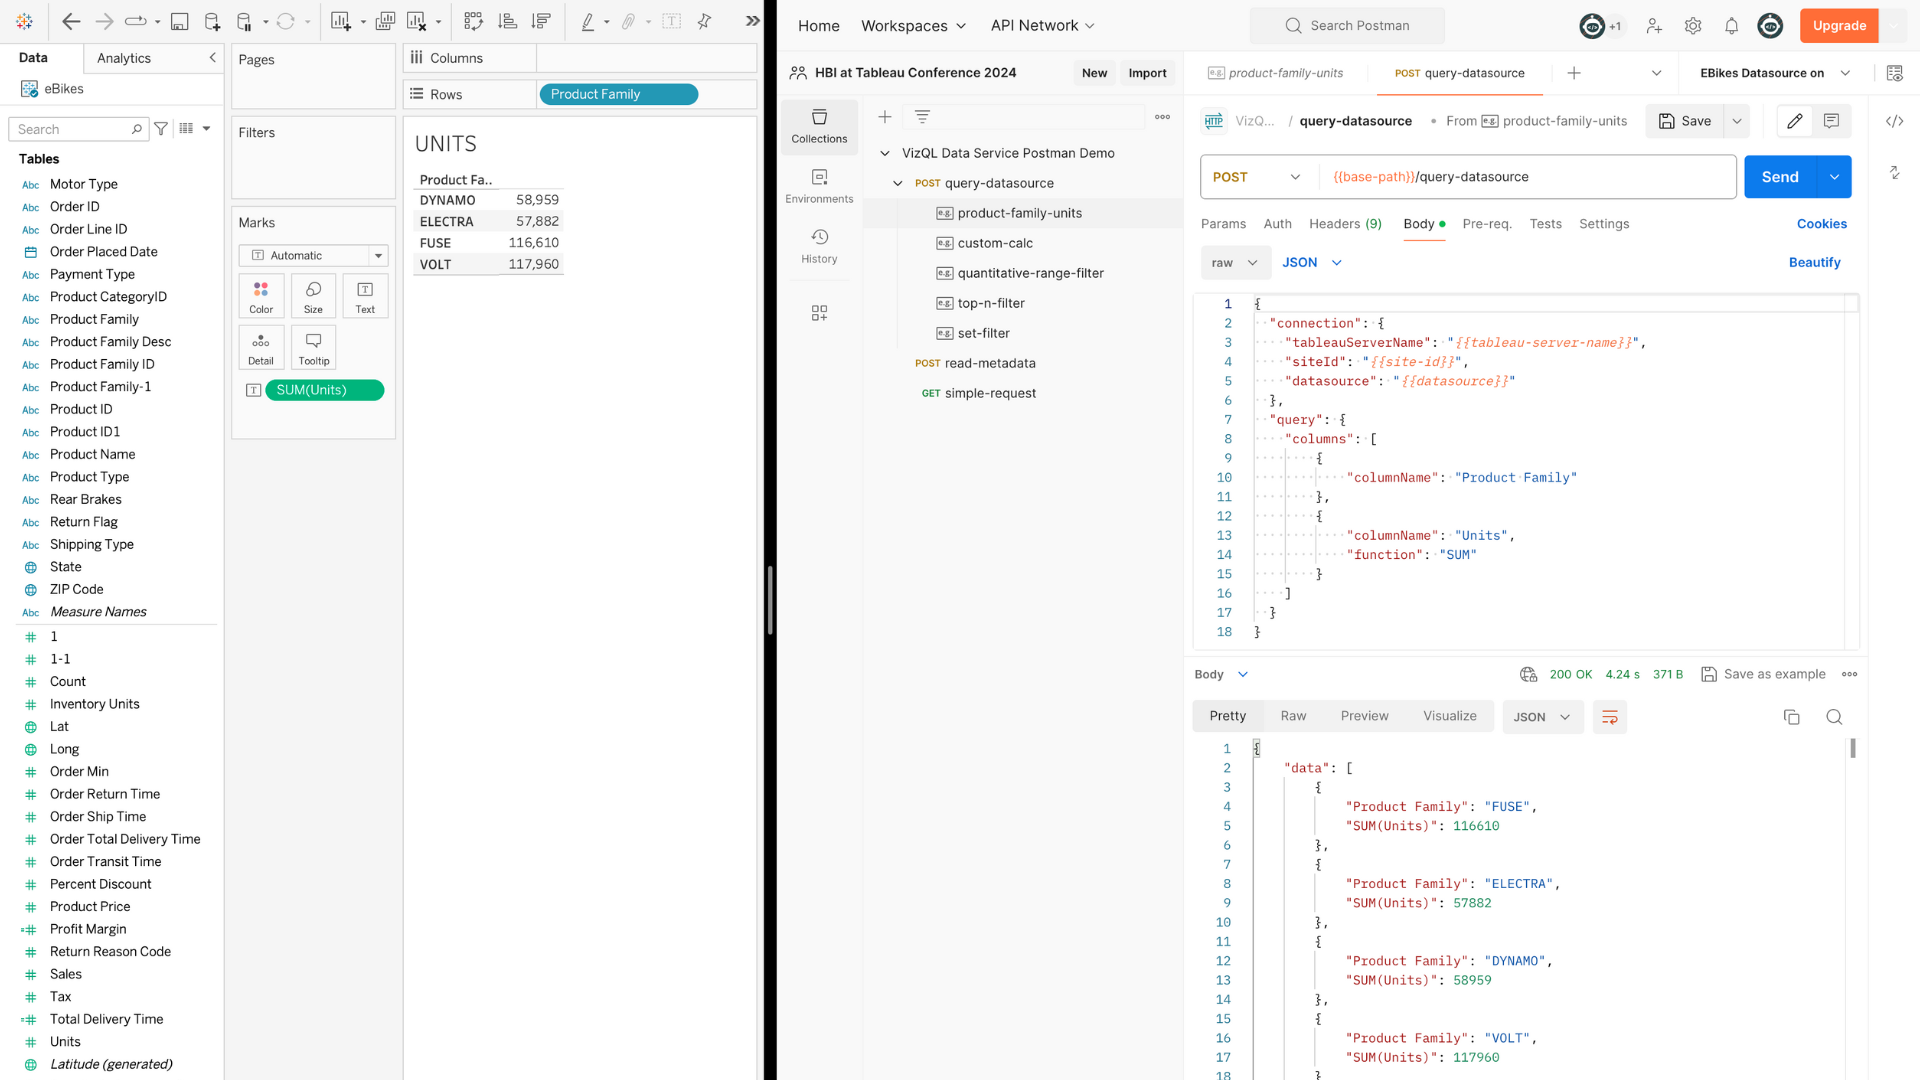Viewport: 1920px width, 1080px height.
Task: Open Postman Environments sidebar panel
Action: (819, 185)
